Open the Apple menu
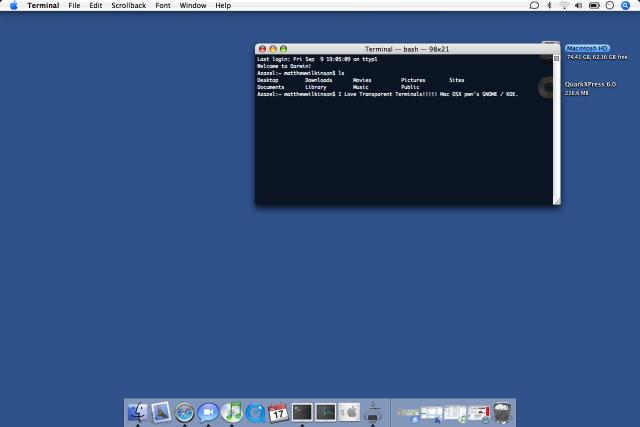640x427 pixels. (13, 5)
